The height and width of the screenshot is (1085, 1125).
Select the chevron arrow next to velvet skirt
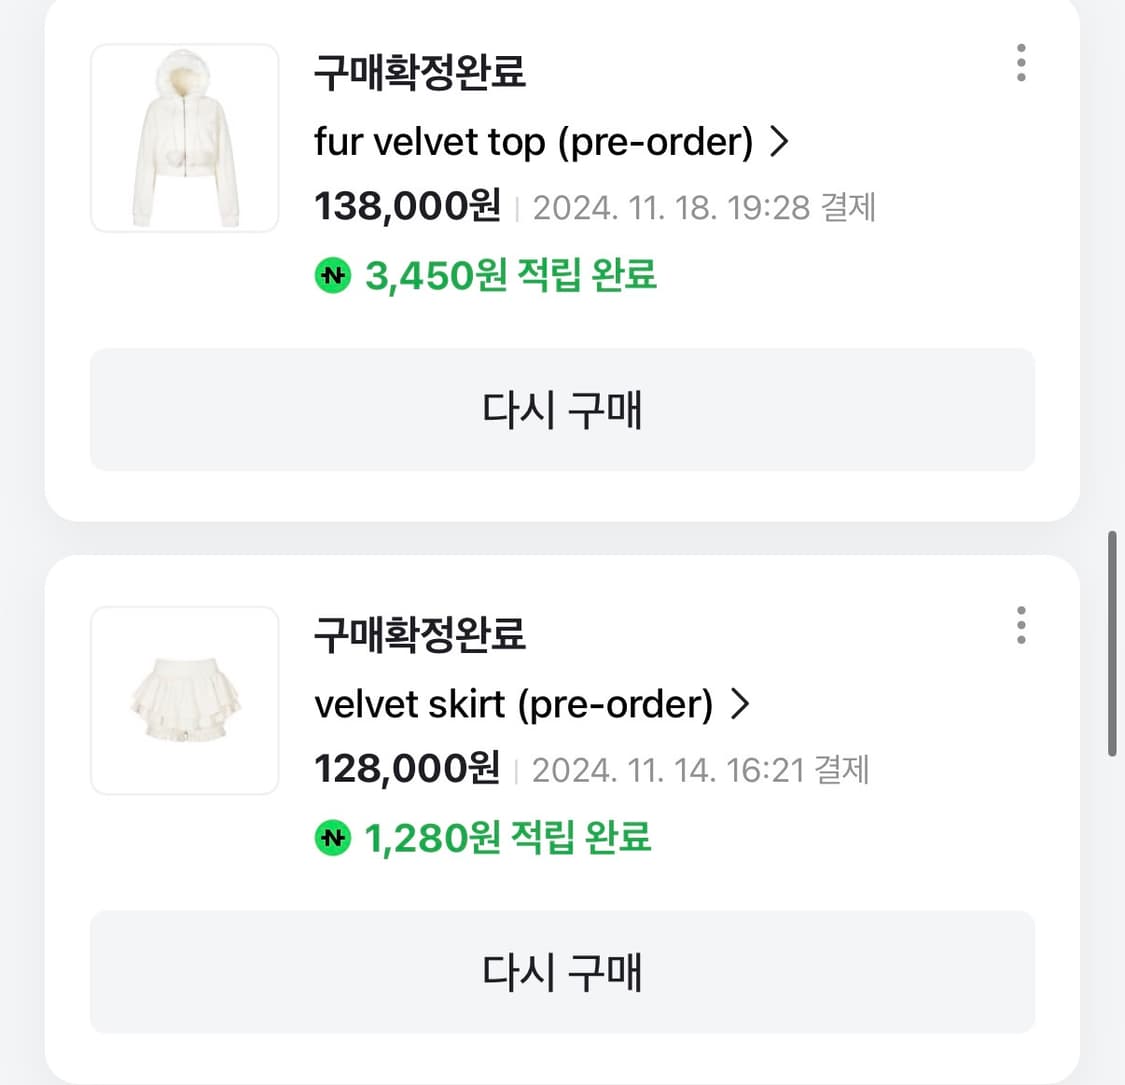[741, 704]
